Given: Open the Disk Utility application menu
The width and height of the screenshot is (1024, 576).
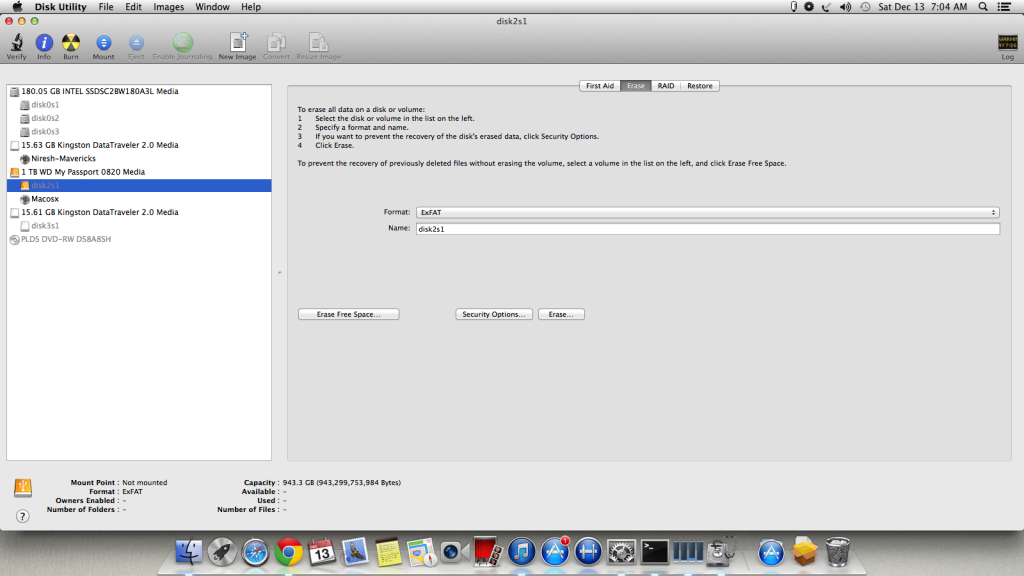Looking at the screenshot, I should point(60,7).
